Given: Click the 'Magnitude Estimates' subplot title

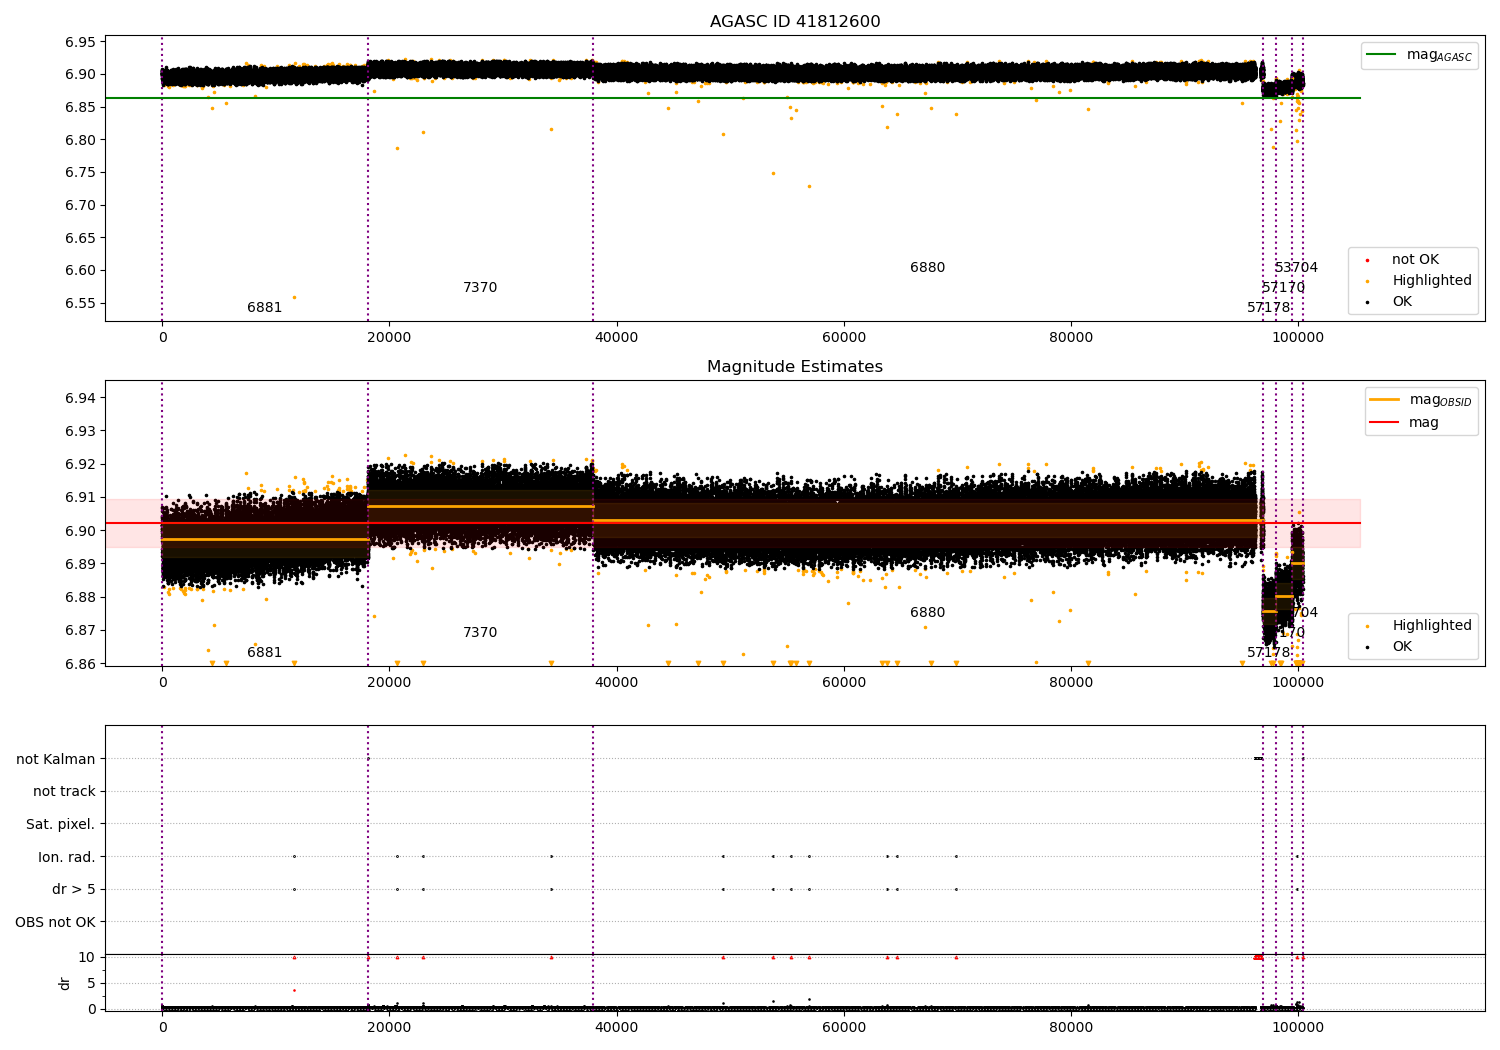Looking at the screenshot, I should tap(795, 367).
